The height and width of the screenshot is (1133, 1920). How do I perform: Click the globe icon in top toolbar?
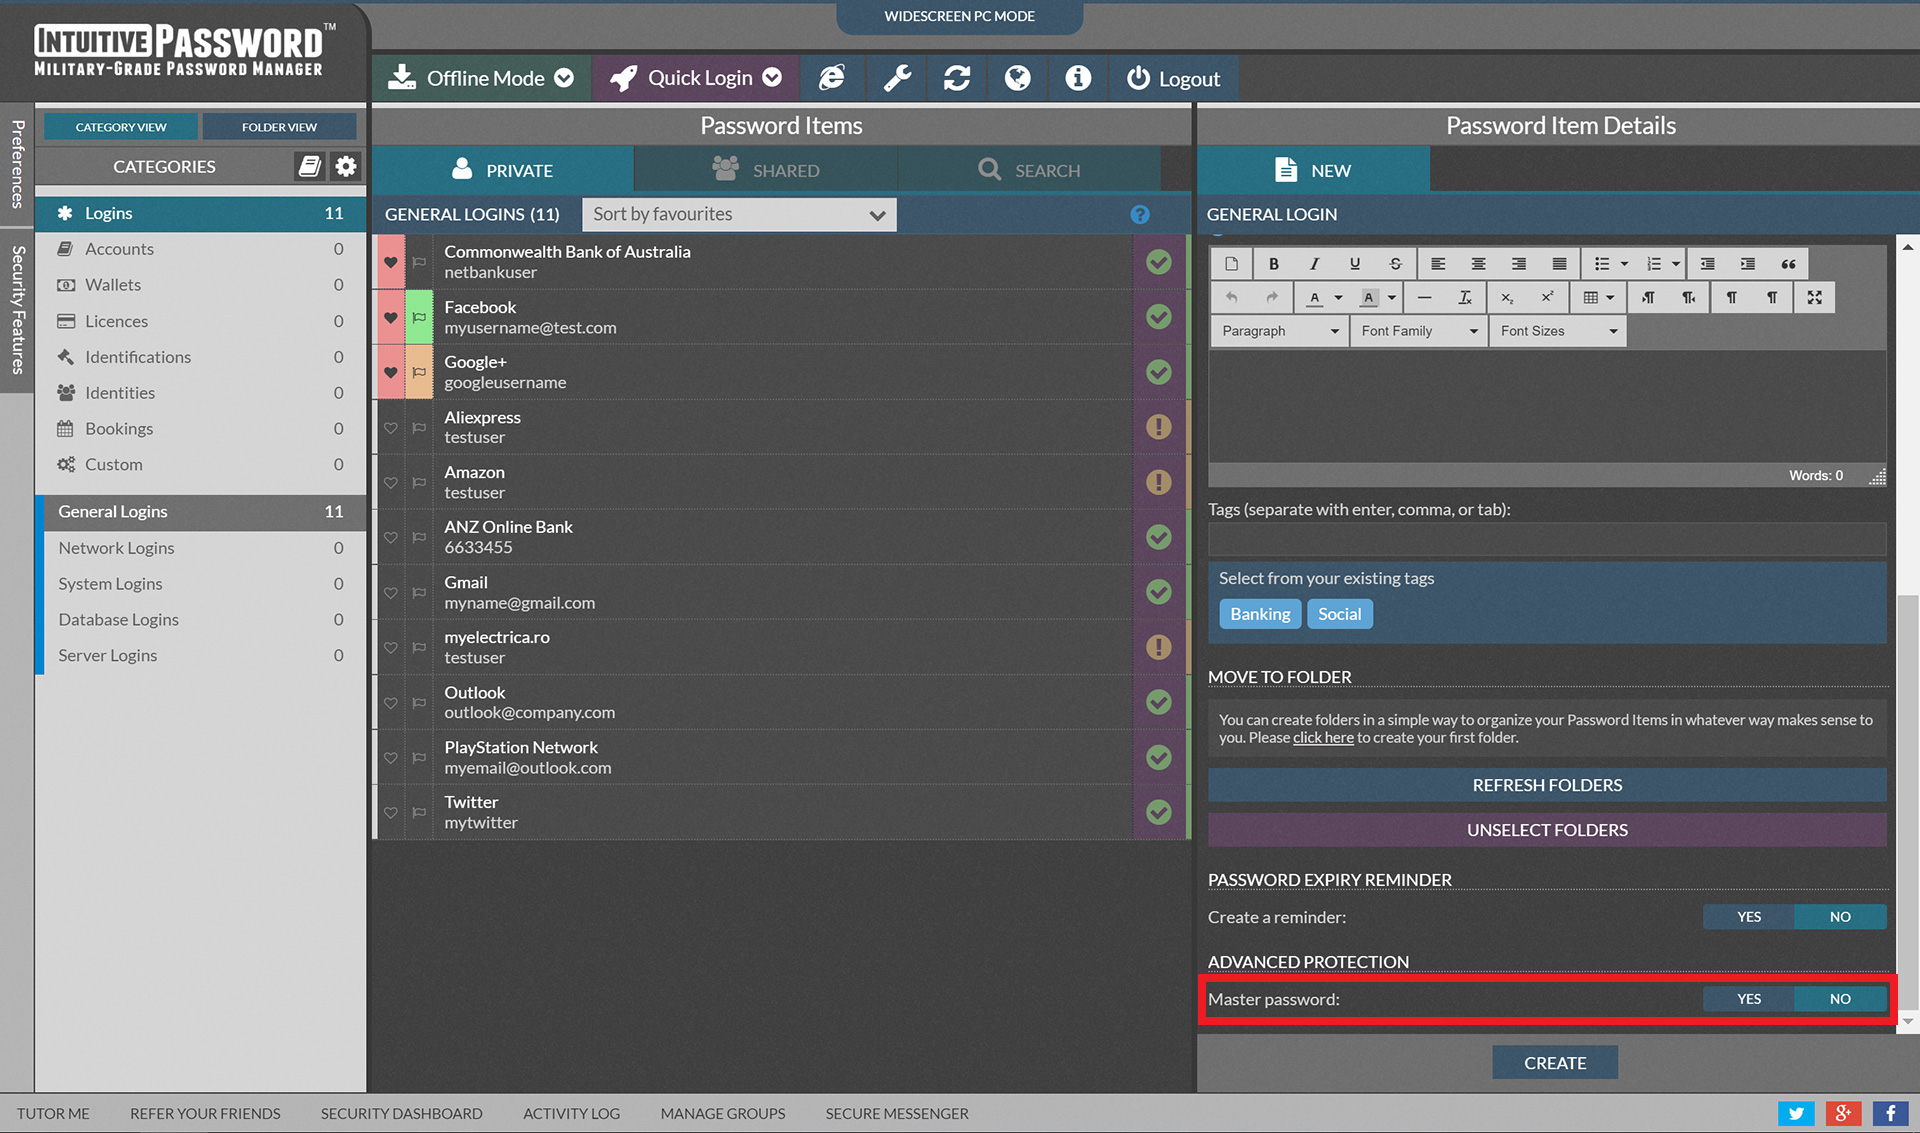point(1017,78)
